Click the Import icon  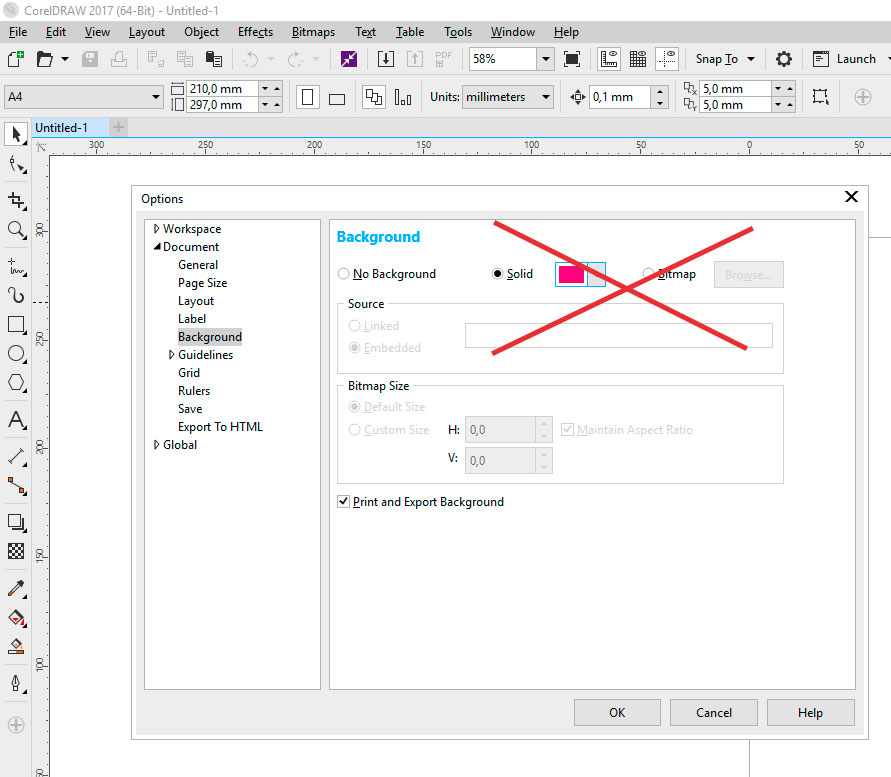click(386, 59)
